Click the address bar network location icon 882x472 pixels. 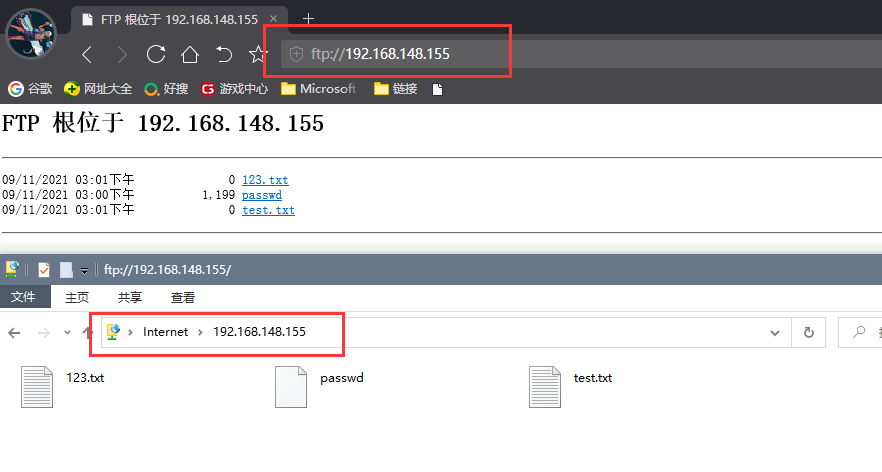114,332
